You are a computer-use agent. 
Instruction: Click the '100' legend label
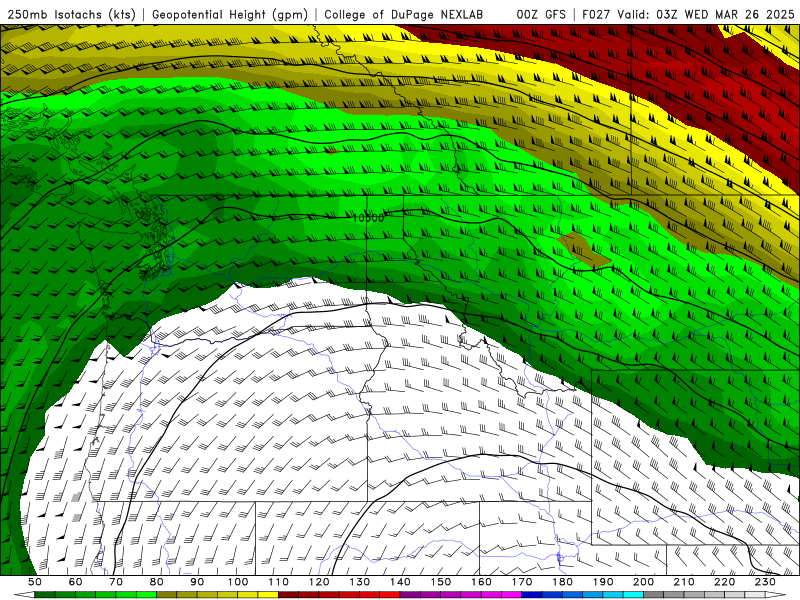click(x=238, y=582)
